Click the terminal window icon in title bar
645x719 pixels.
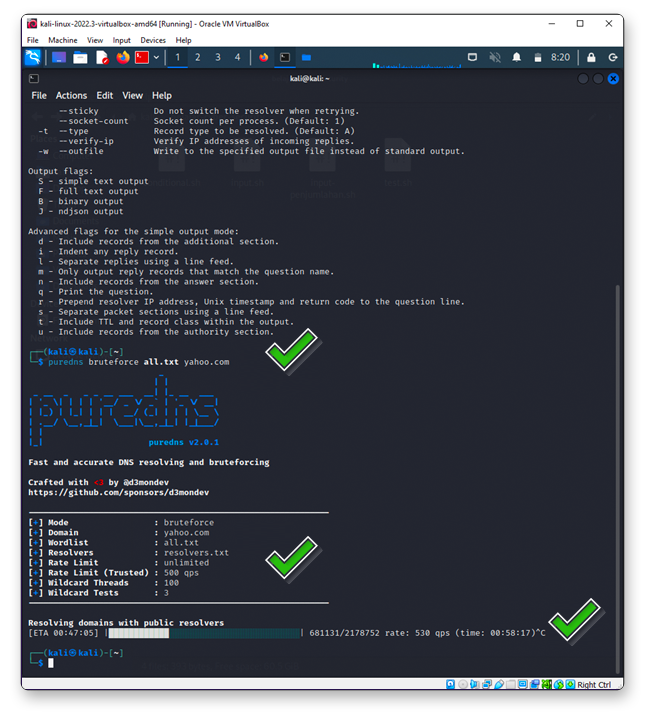coord(34,78)
